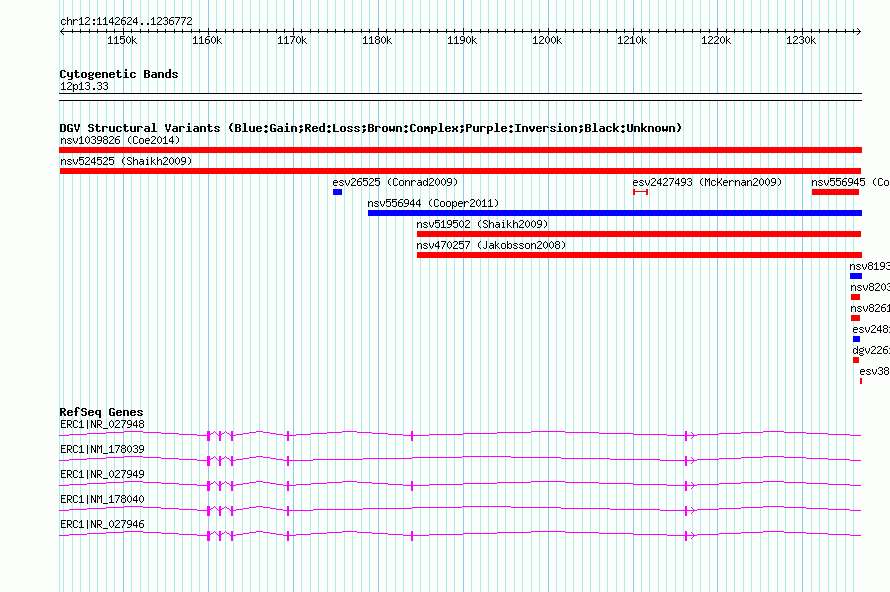This screenshot has width=890, height=592.
Task: Click the 1170k scale label
Action: (x=292, y=40)
